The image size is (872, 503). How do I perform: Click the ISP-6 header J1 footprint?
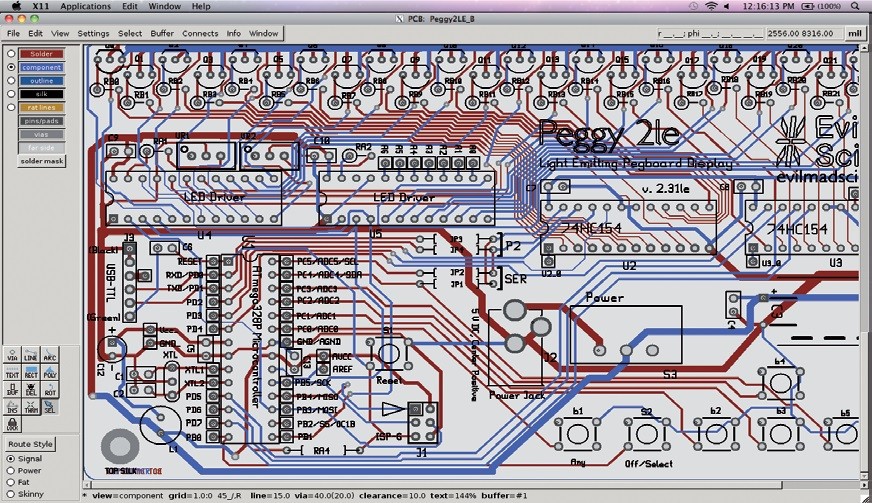coord(423,423)
